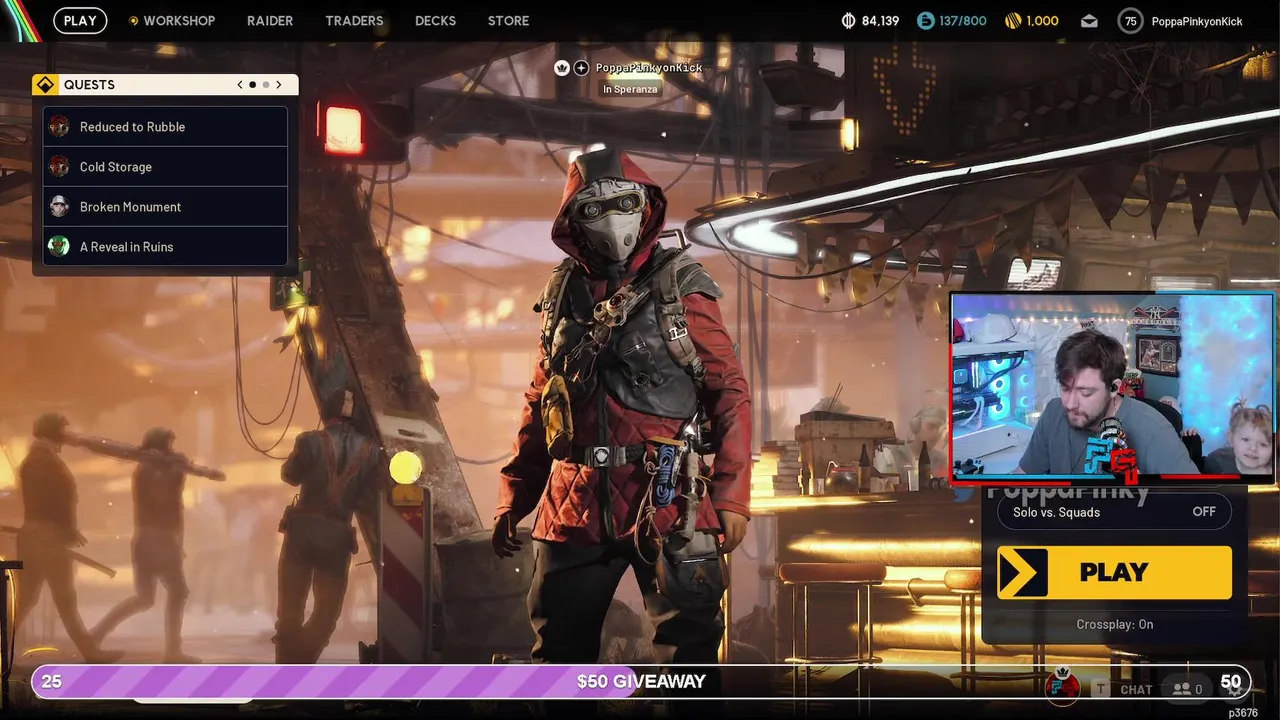Select the second quests page dot
This screenshot has height=720, width=1280.
pos(266,85)
